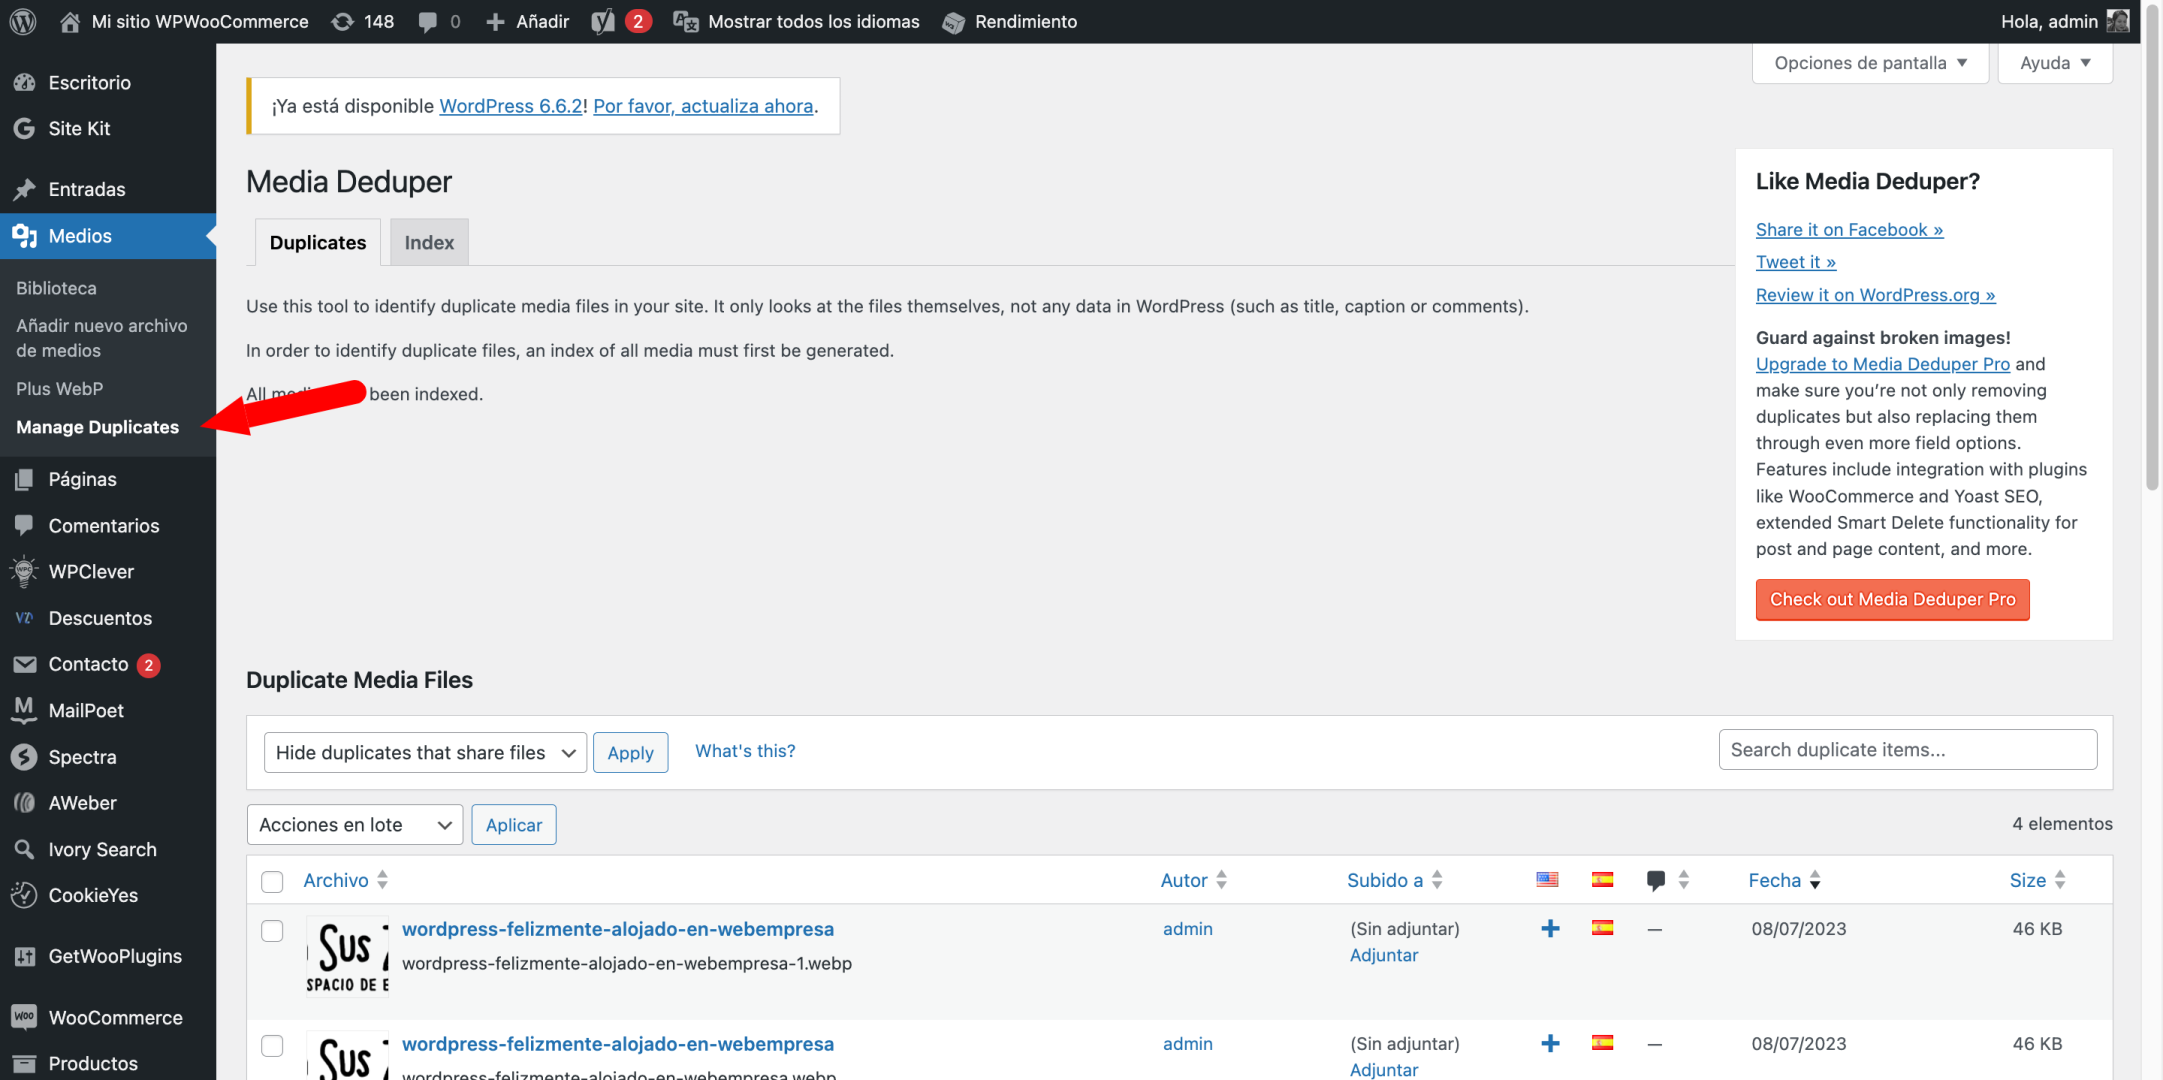
Task: Open the WooCommerce woo icon
Action: [x=24, y=1018]
